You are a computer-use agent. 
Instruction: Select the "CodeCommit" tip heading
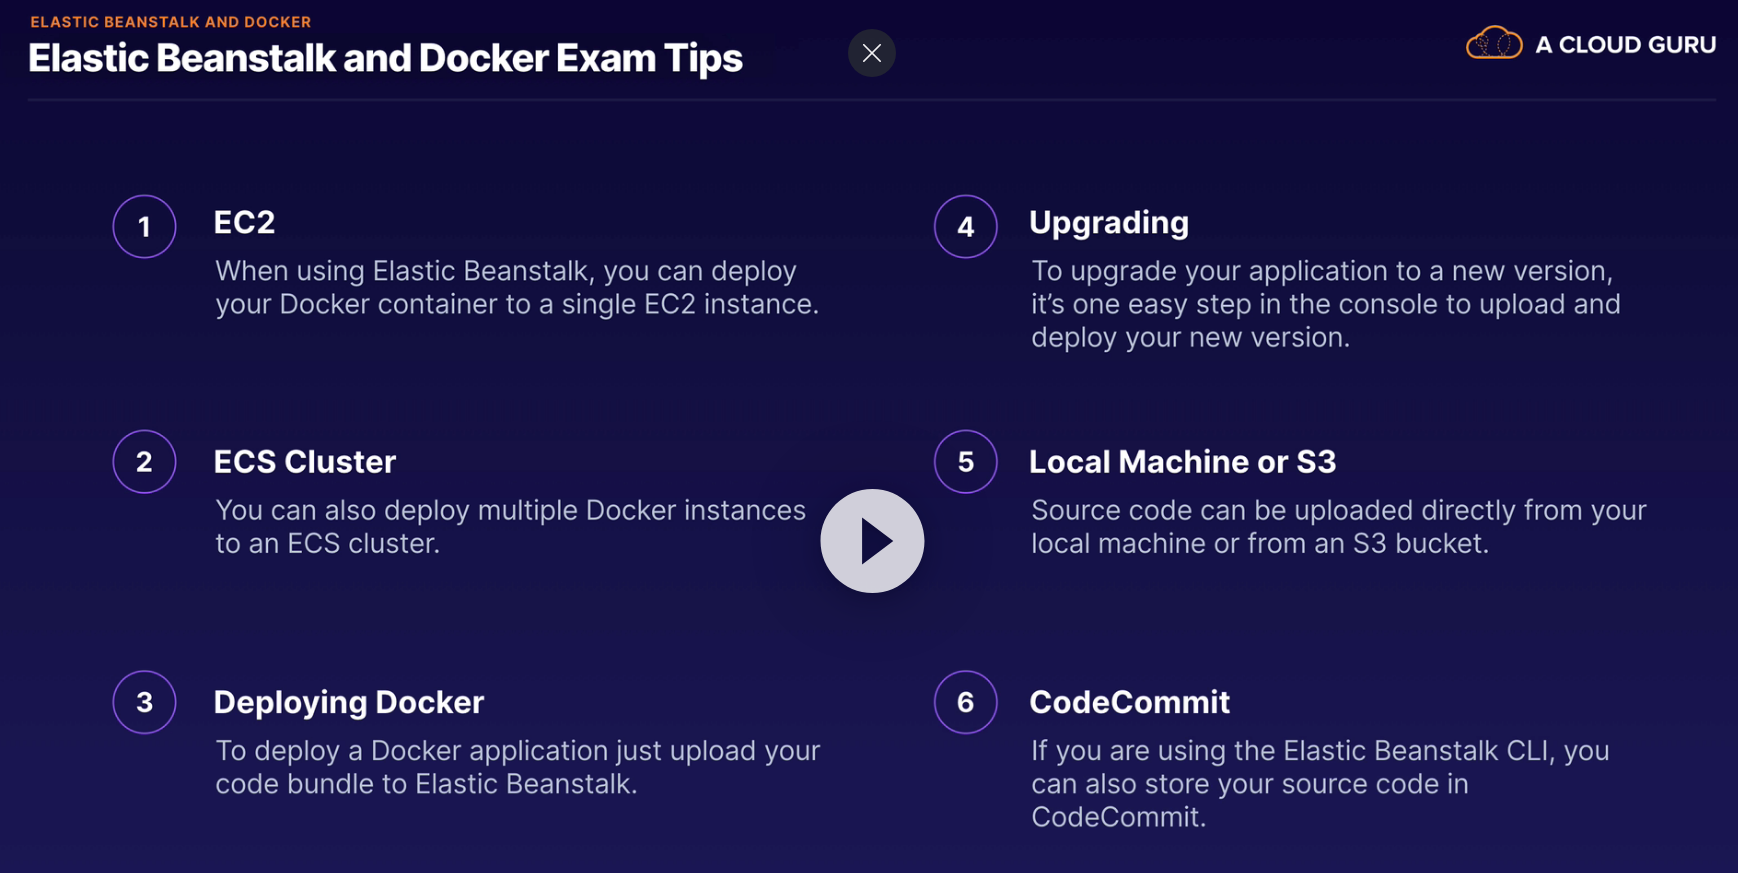pyautogui.click(x=1129, y=702)
